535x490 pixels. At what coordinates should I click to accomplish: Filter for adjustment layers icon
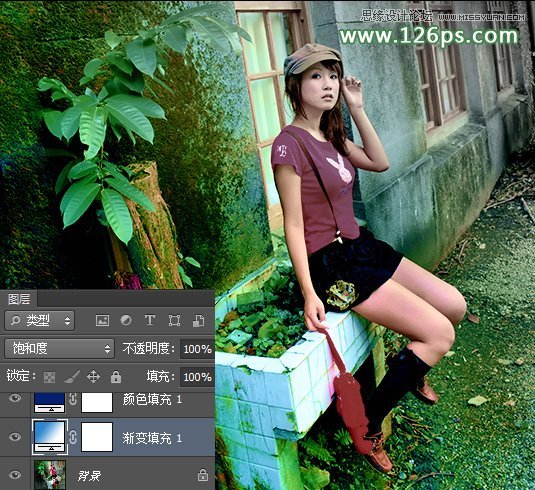tap(126, 320)
